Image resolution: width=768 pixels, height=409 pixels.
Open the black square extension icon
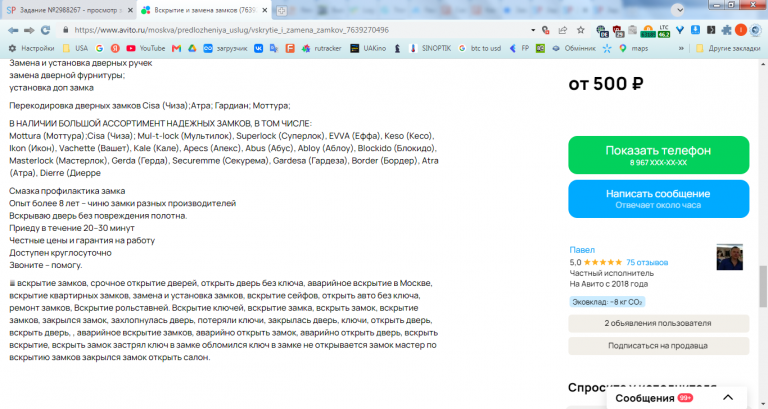[x=711, y=30]
